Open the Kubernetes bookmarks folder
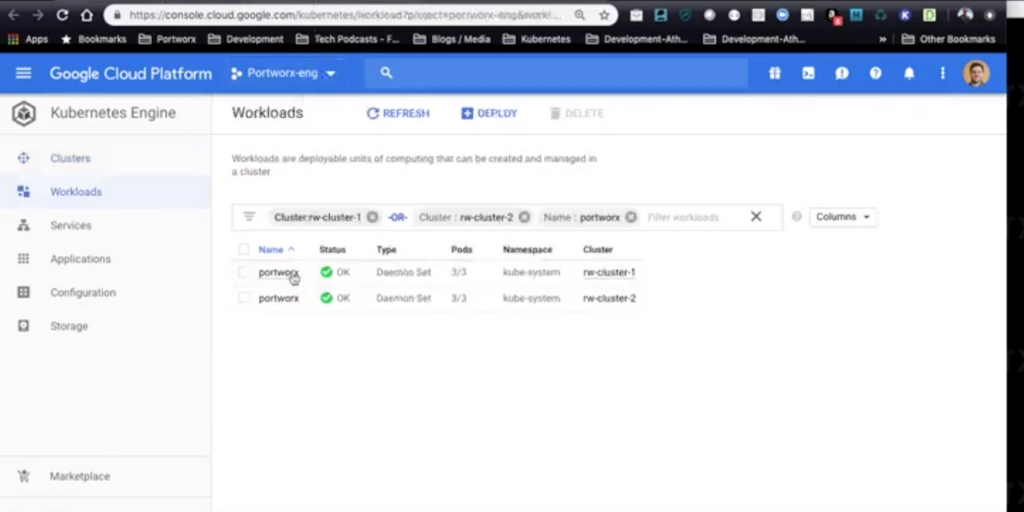This screenshot has height=512, width=1024. (537, 39)
